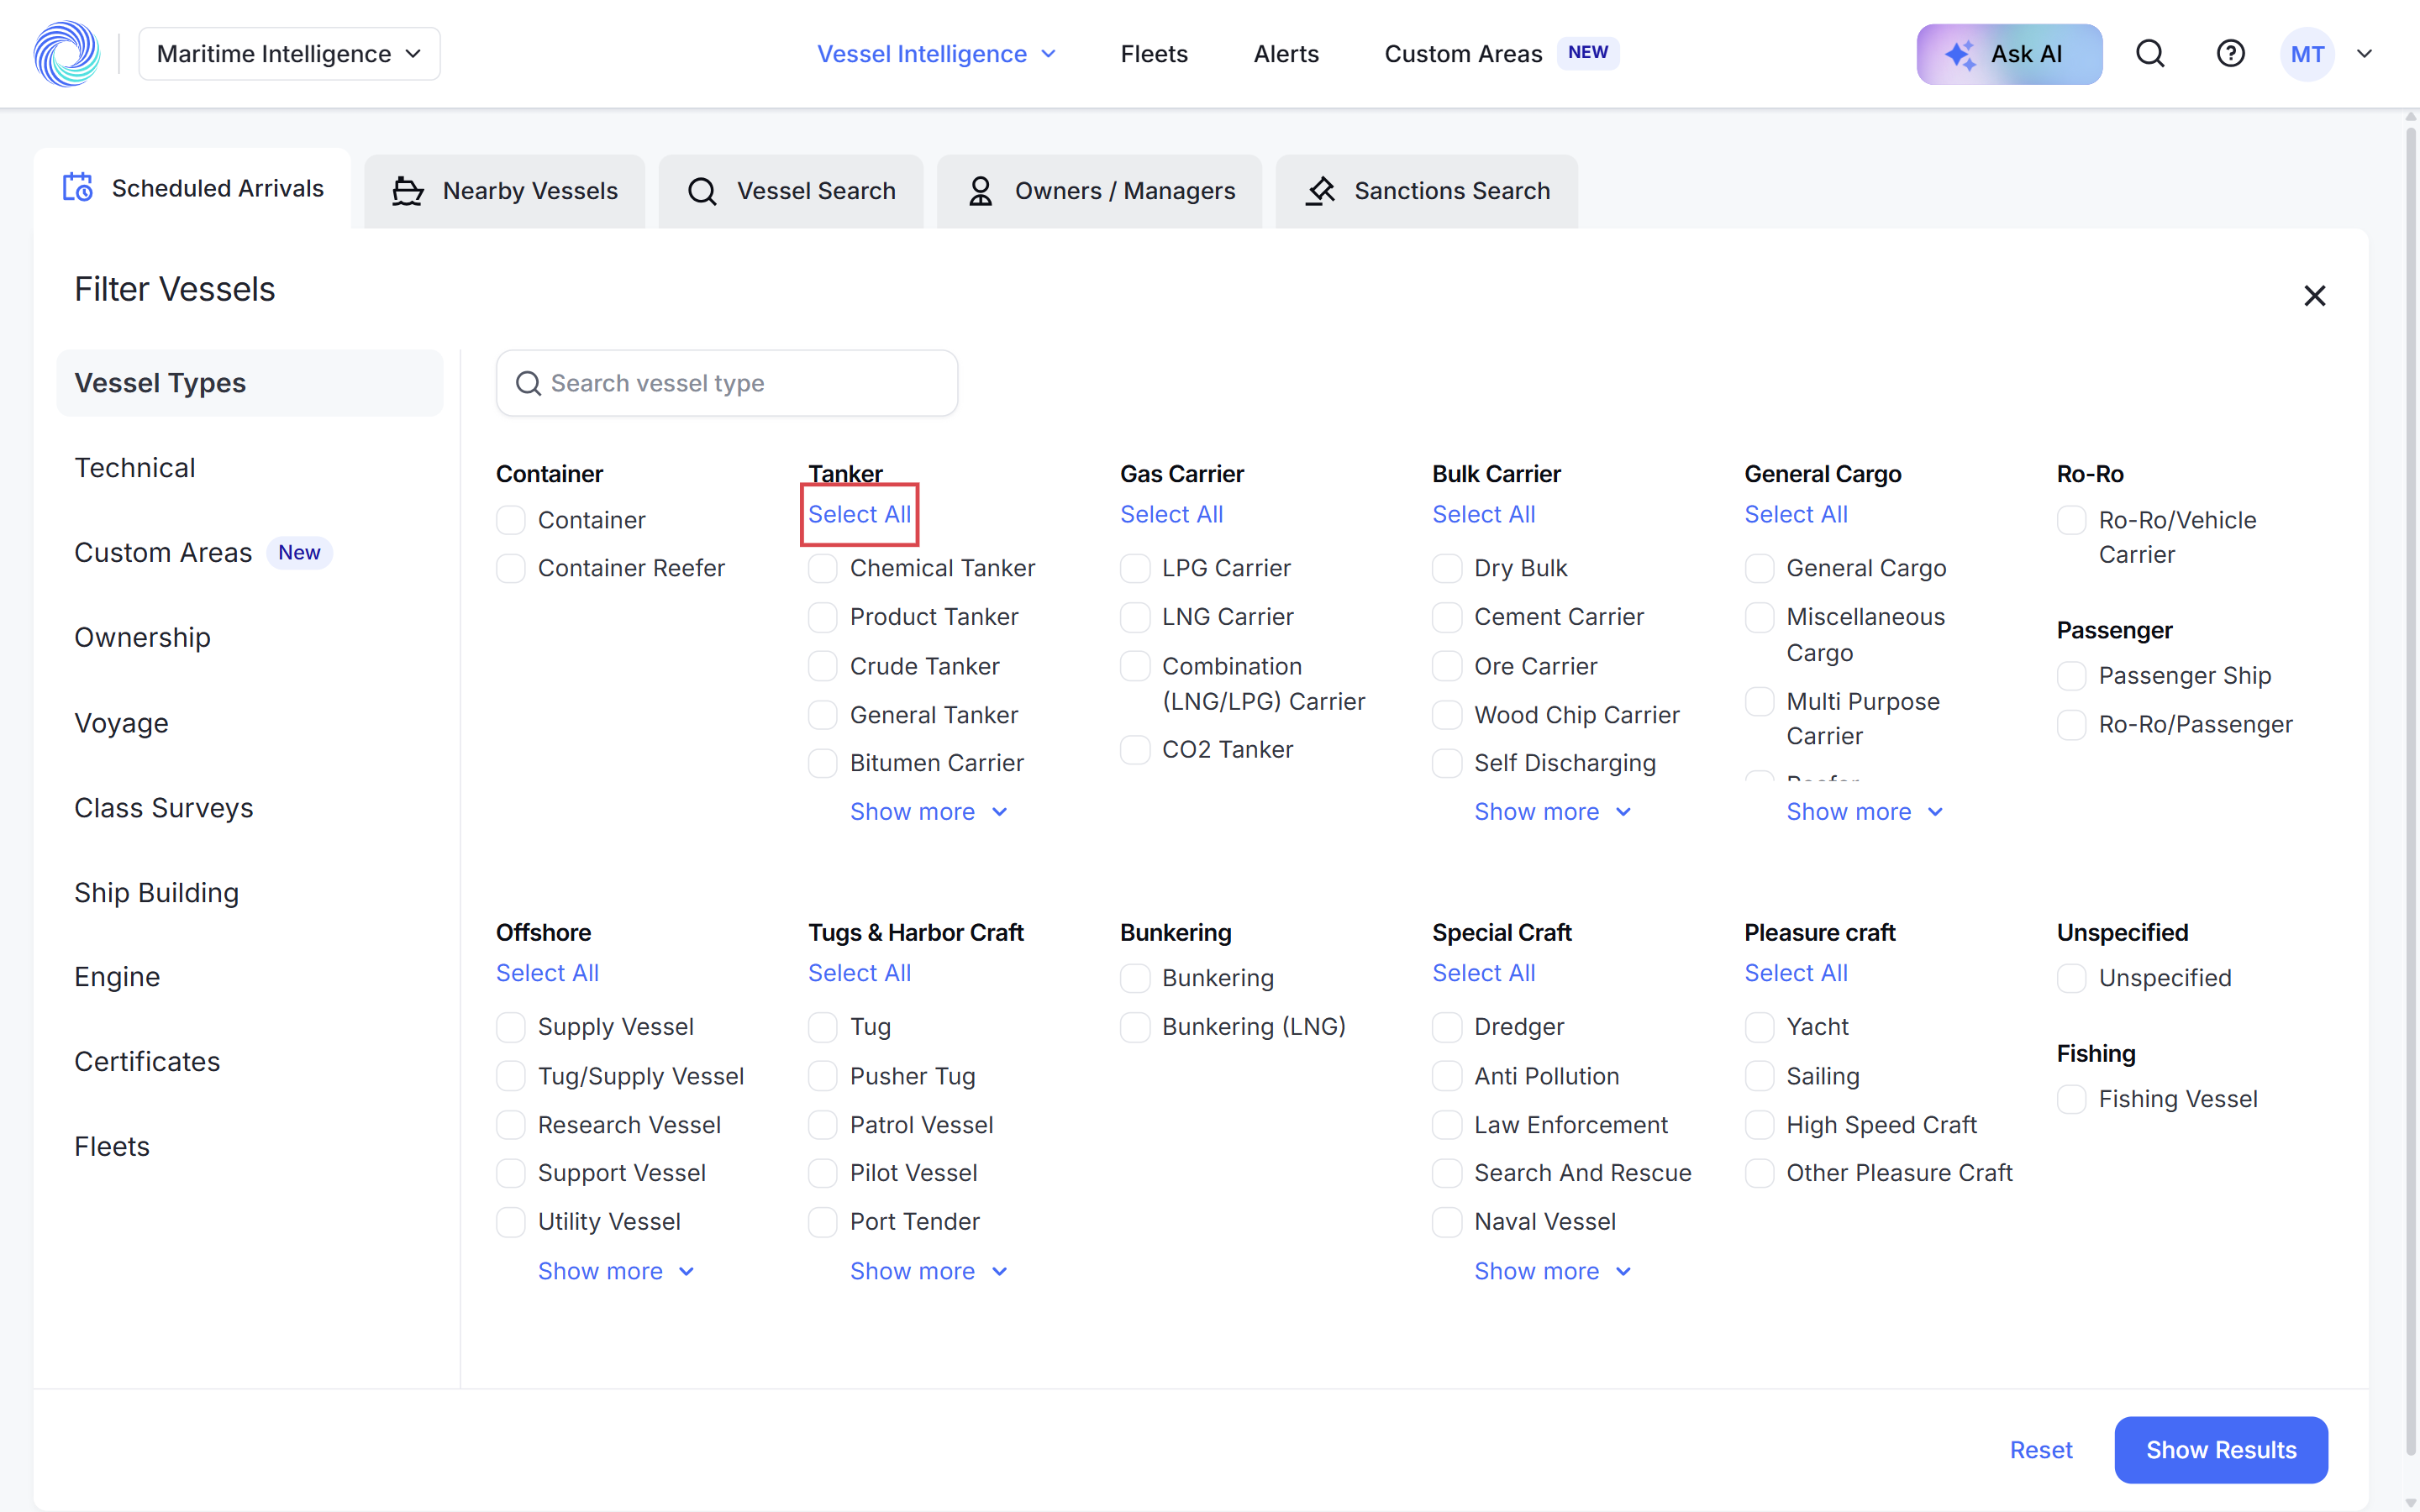
Task: Click the Show Results button
Action: 2221,1451
